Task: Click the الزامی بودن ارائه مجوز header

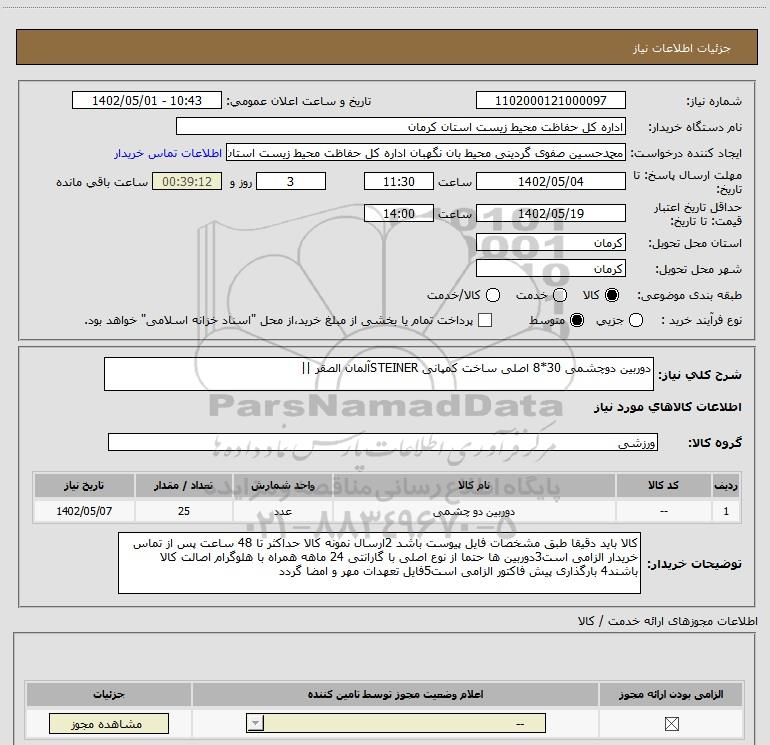Action: point(671,694)
